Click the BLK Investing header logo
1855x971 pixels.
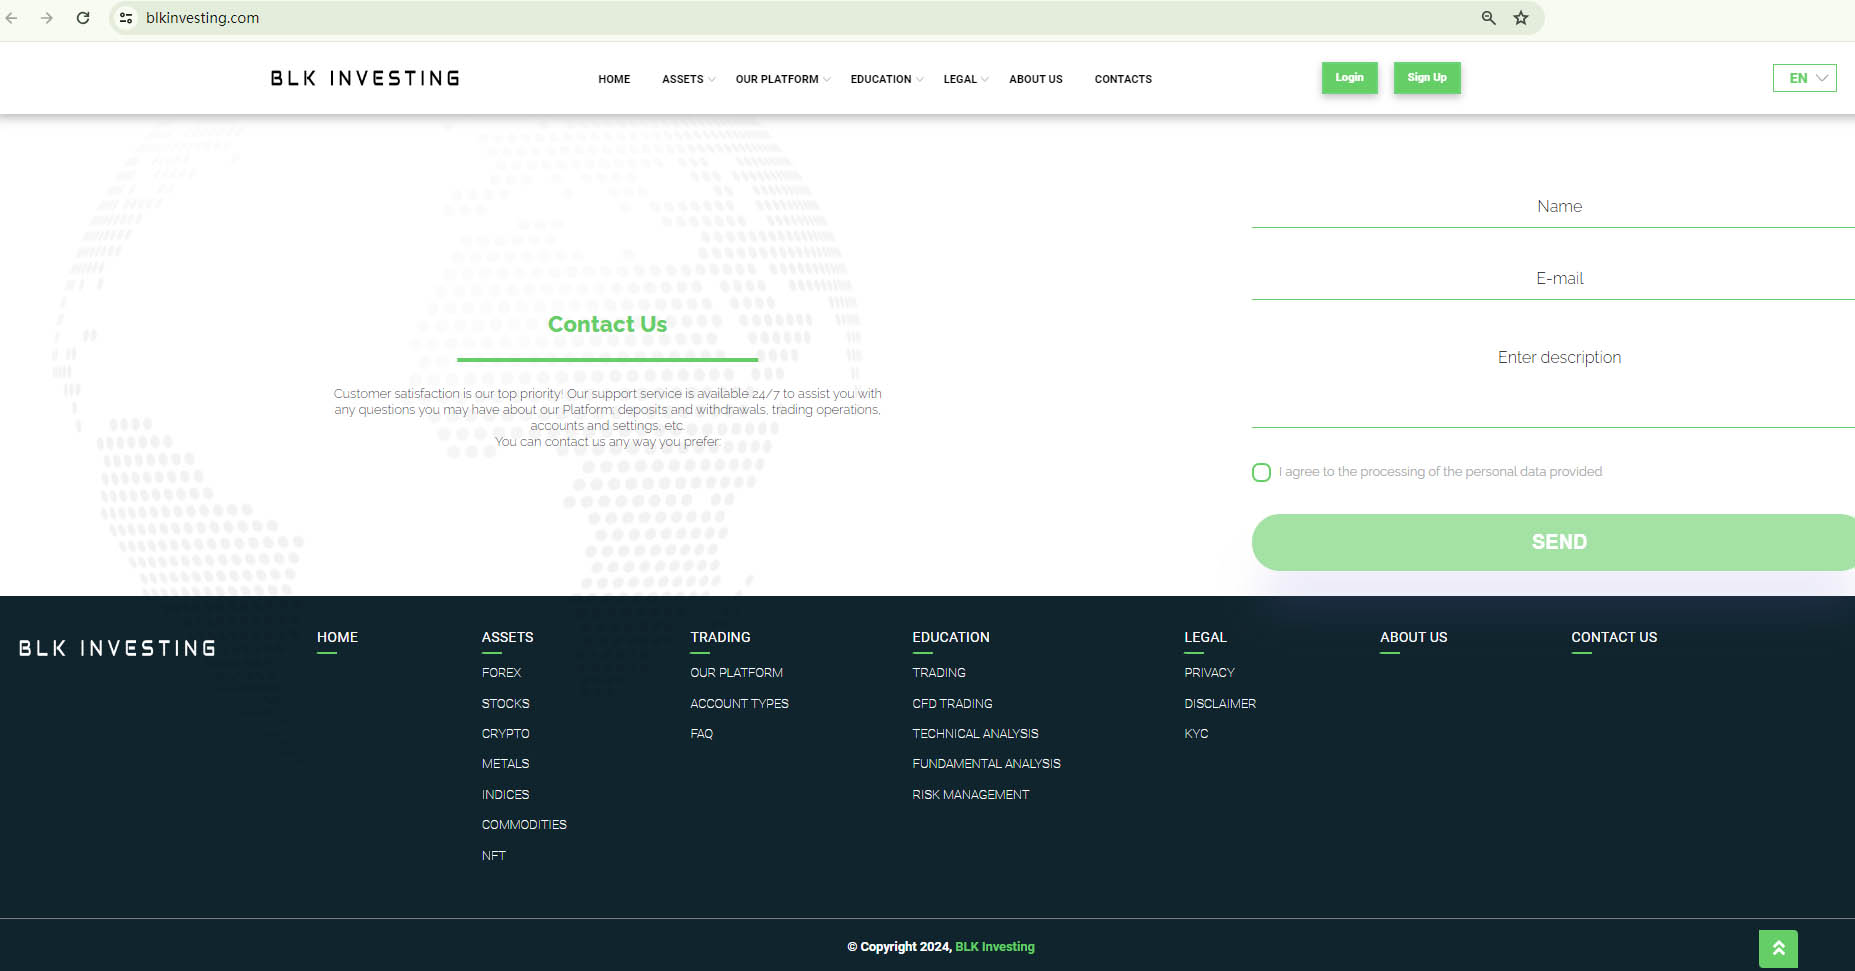click(365, 78)
